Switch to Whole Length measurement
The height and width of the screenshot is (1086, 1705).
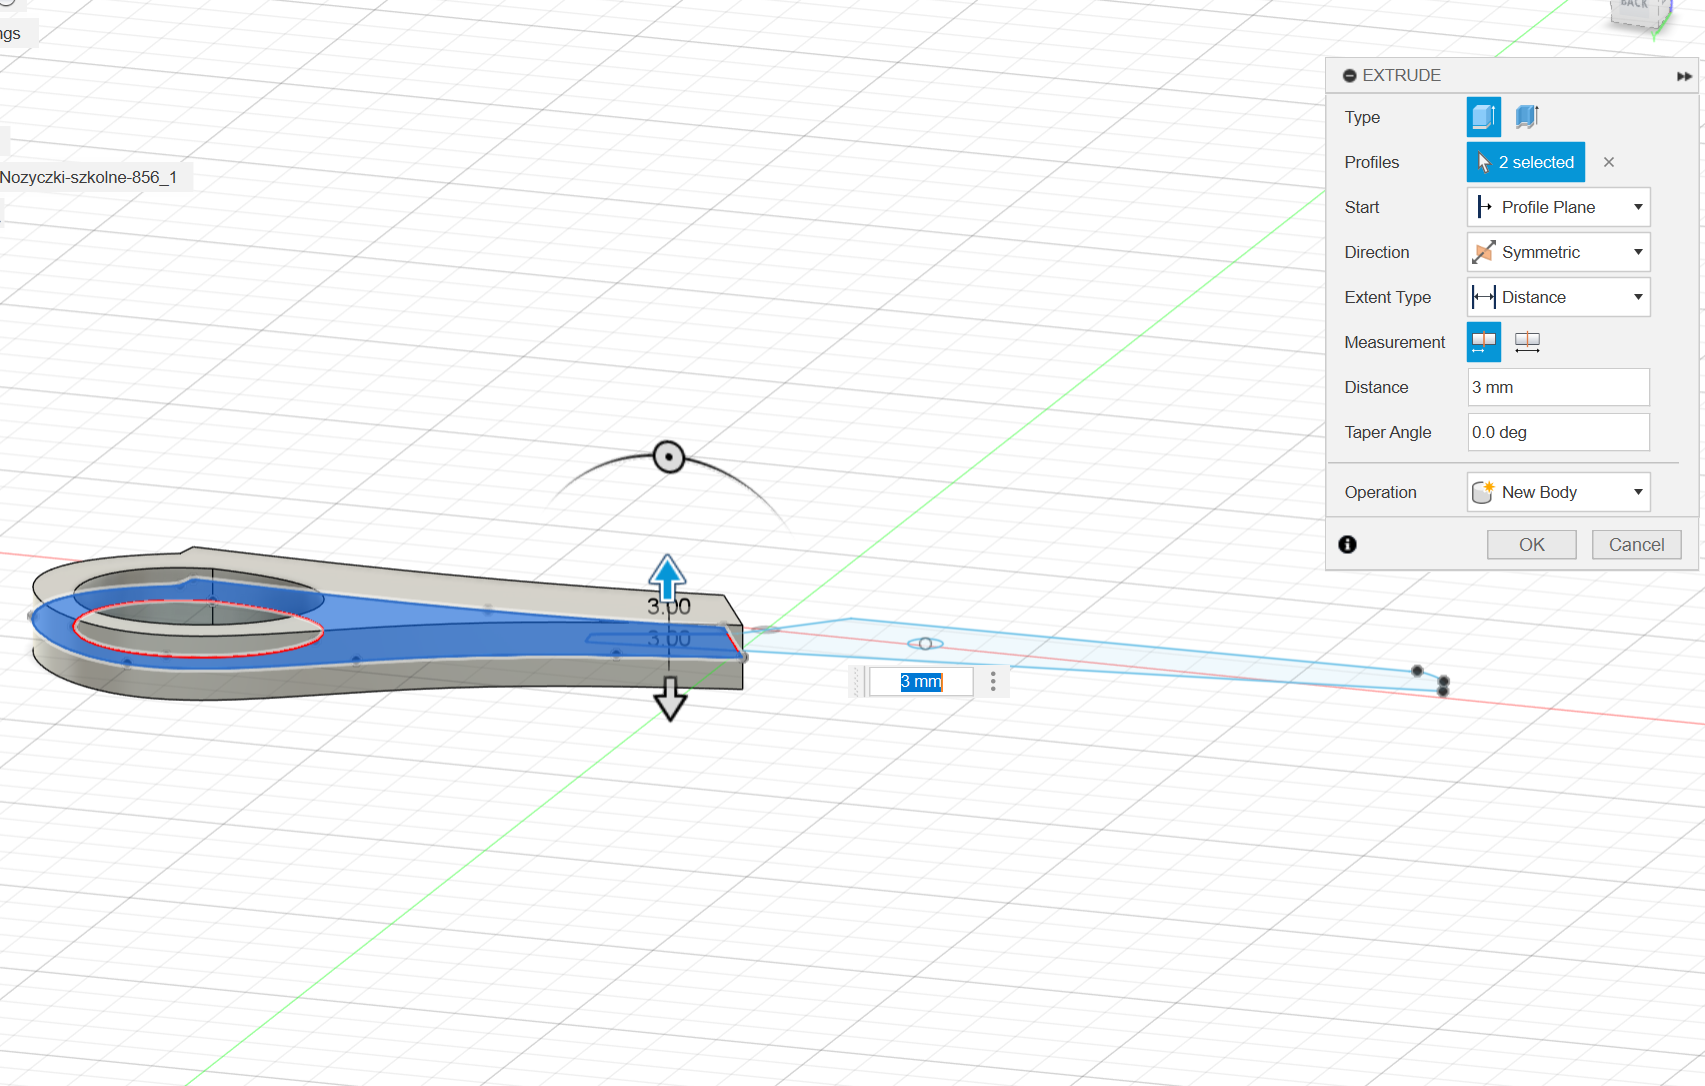[x=1526, y=342]
